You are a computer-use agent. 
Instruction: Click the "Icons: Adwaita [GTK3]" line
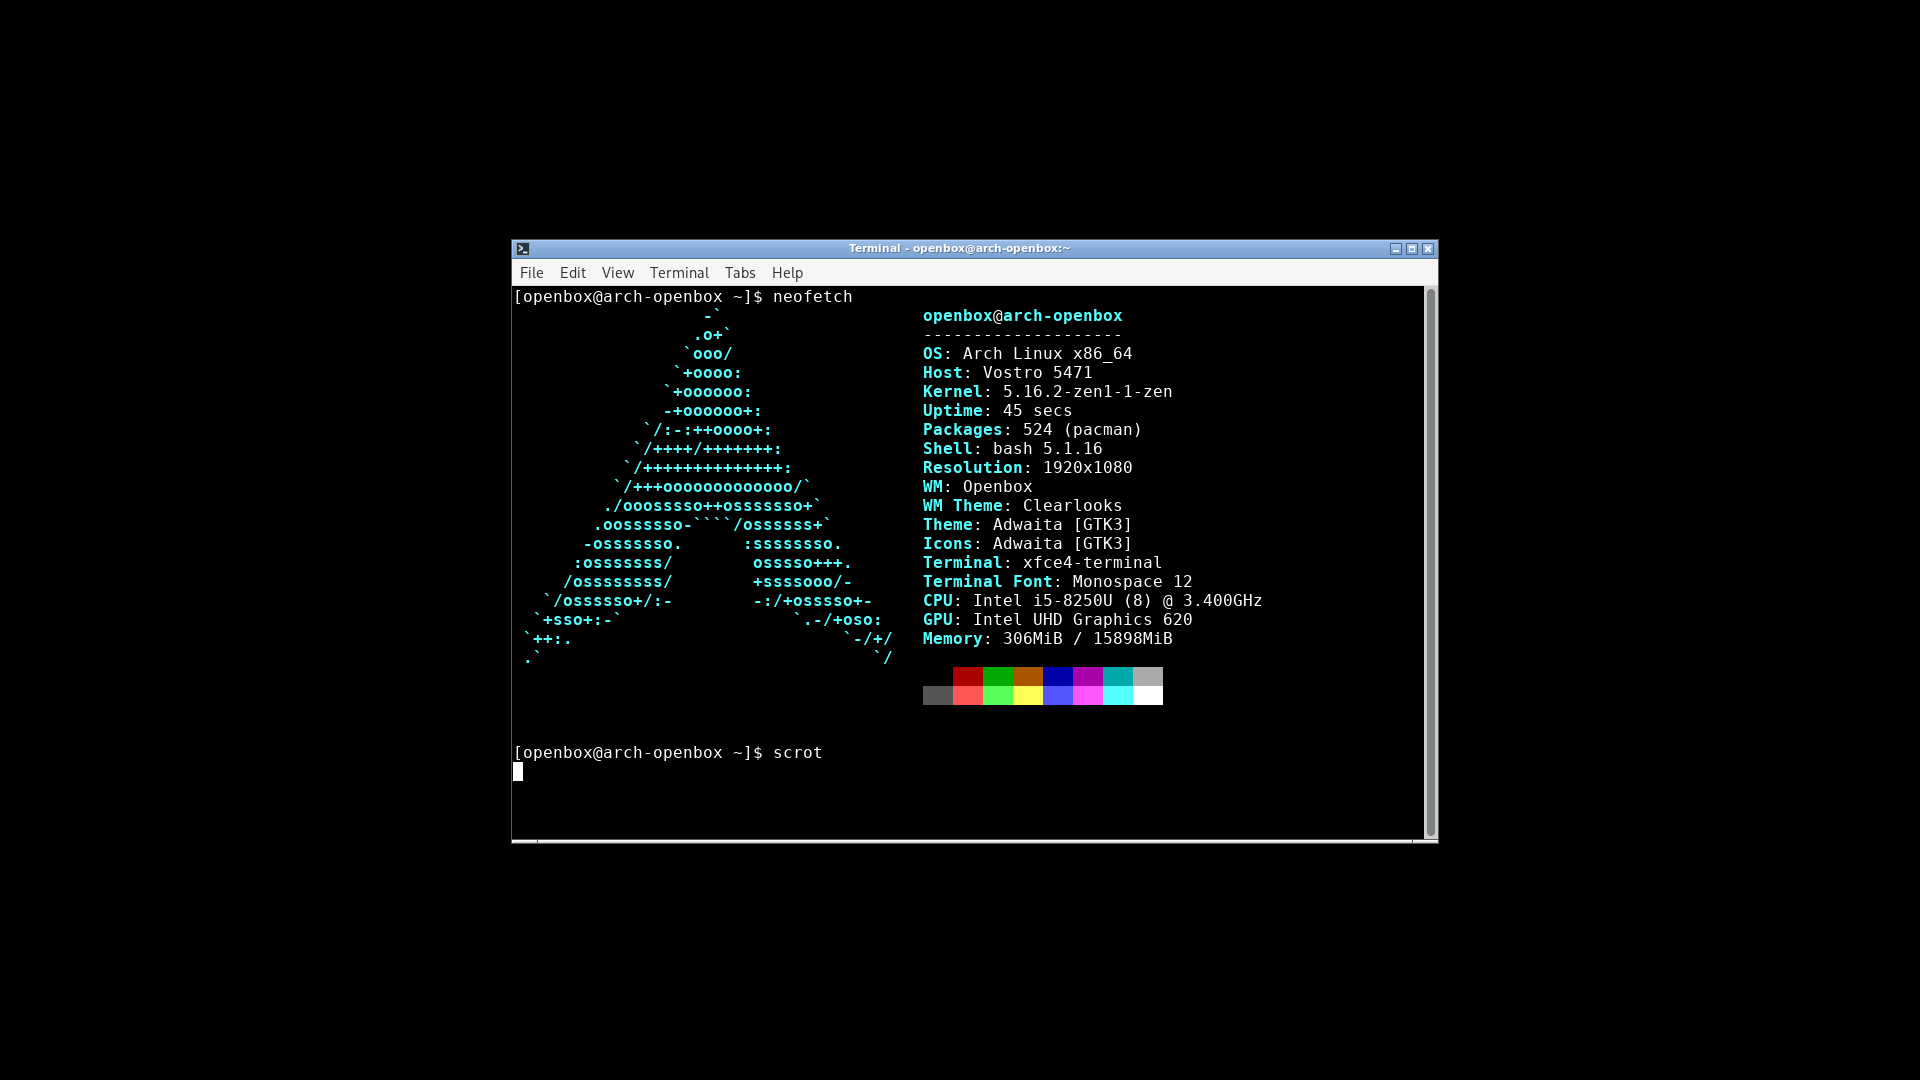tap(1028, 544)
